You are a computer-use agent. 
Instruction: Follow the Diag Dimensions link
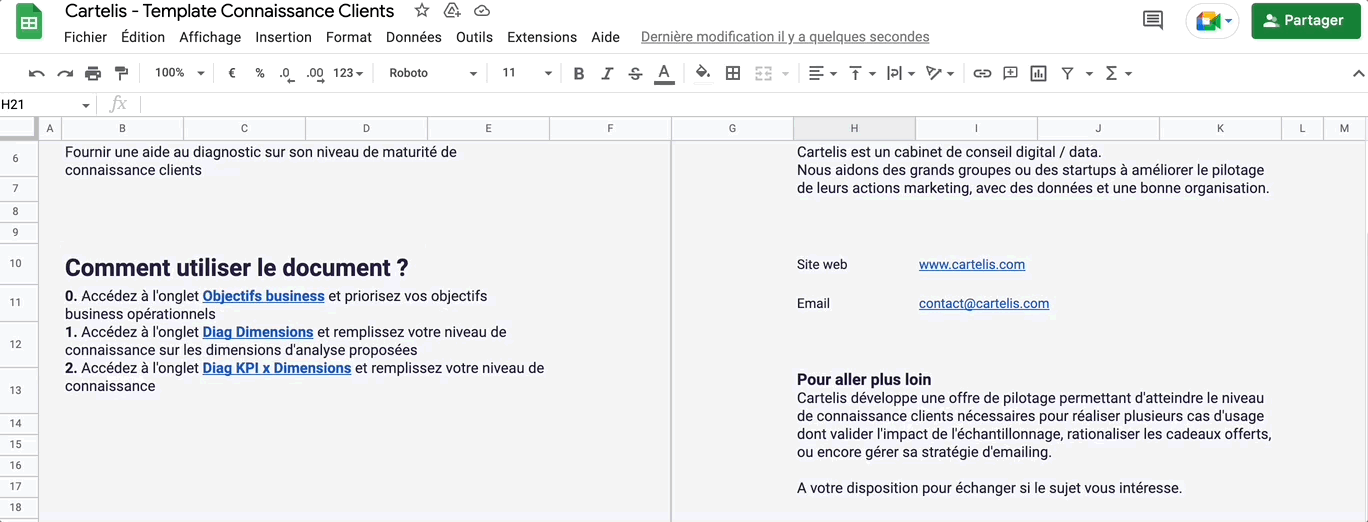point(258,332)
